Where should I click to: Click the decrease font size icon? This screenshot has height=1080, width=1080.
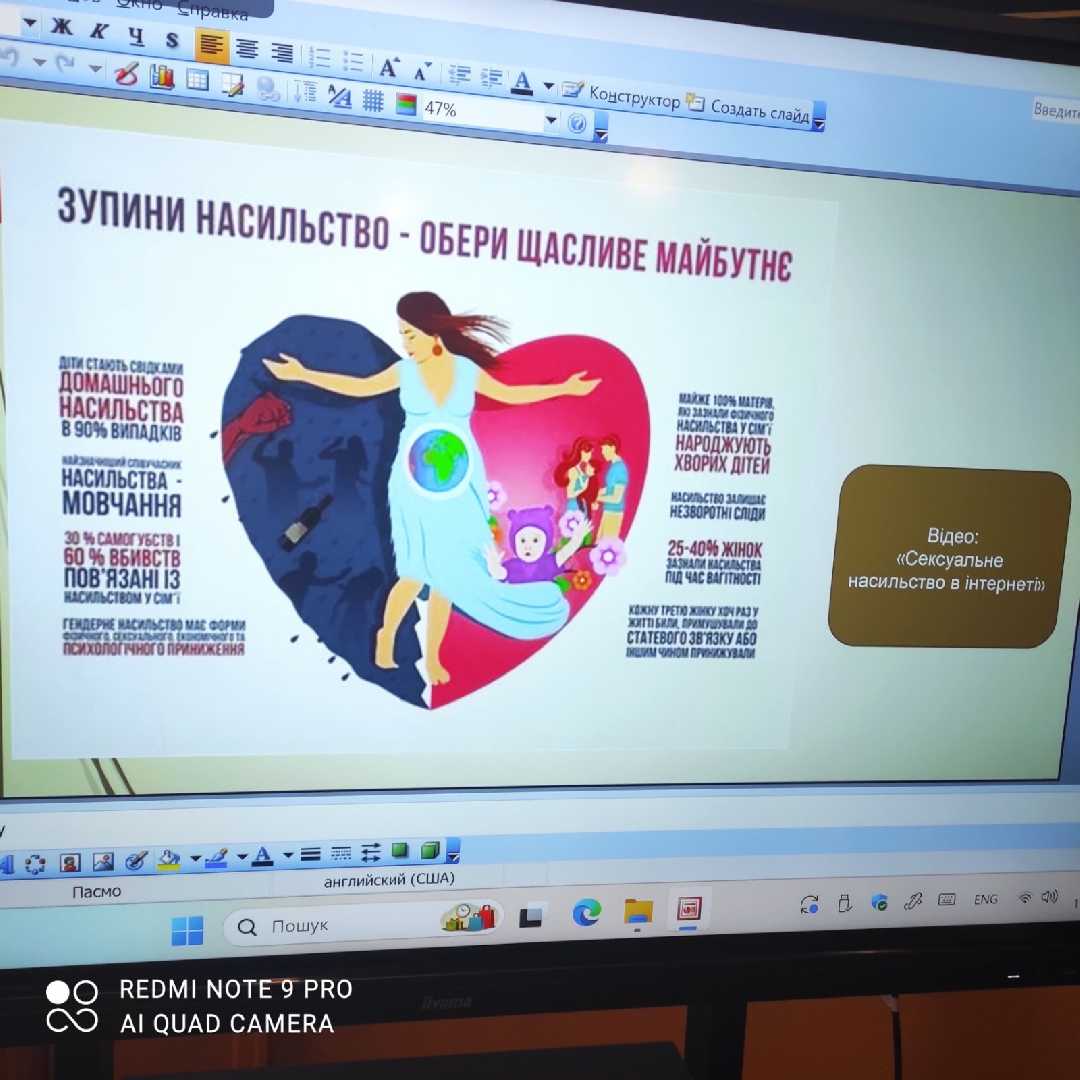point(422,71)
